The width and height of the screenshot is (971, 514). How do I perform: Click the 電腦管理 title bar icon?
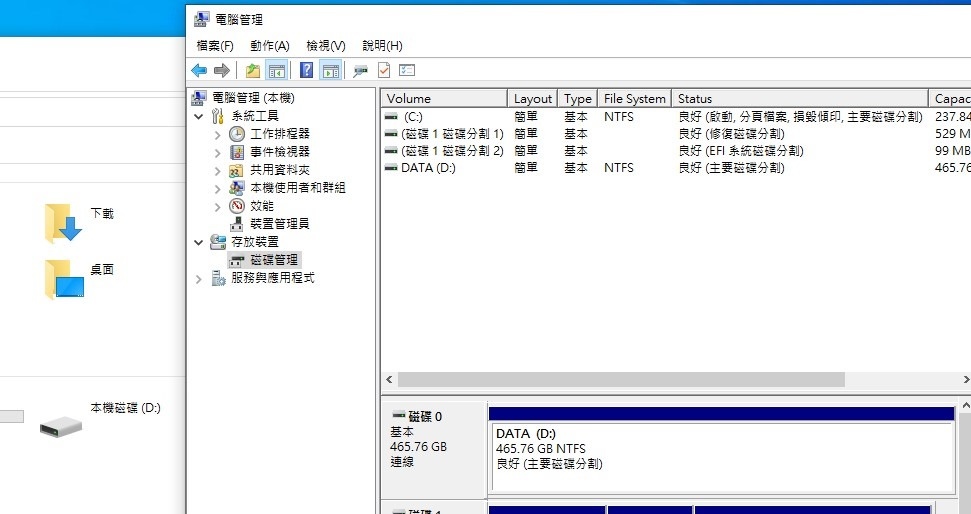coord(201,19)
